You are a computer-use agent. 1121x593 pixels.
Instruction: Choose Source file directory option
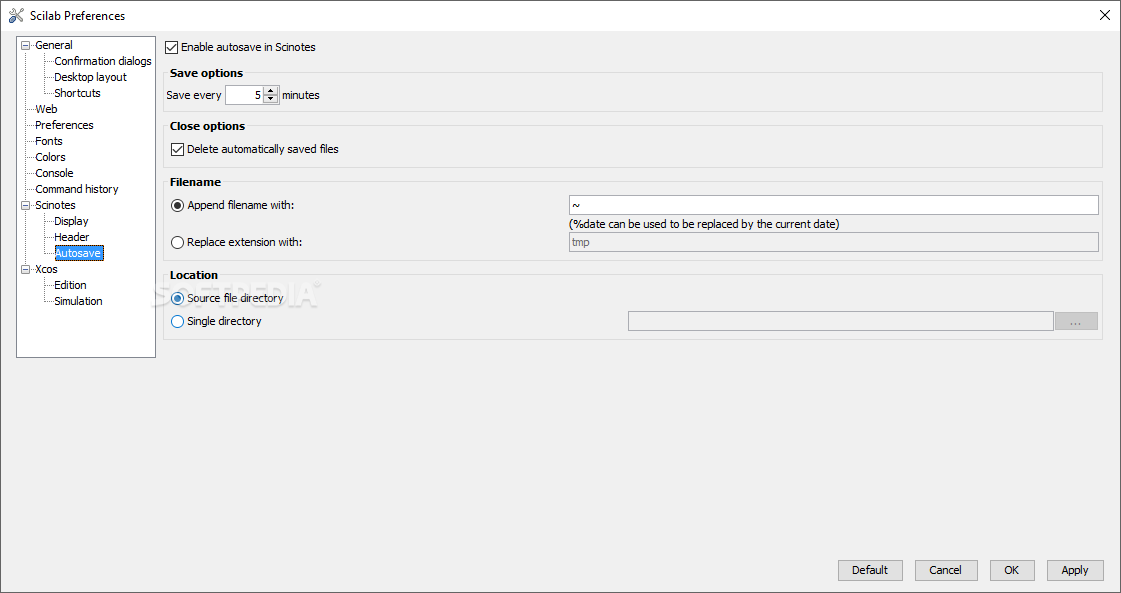177,298
